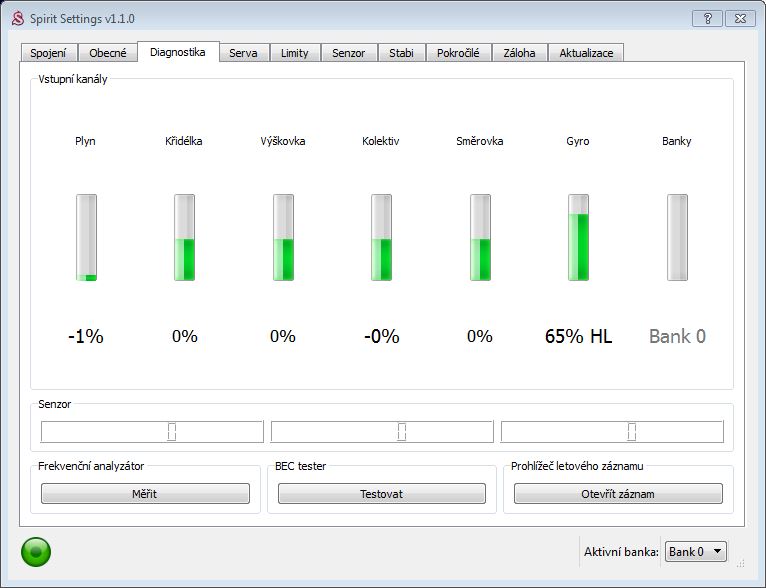Open the Aktivní banka dropdown
Image resolution: width=766 pixels, height=588 pixels.
[696, 551]
